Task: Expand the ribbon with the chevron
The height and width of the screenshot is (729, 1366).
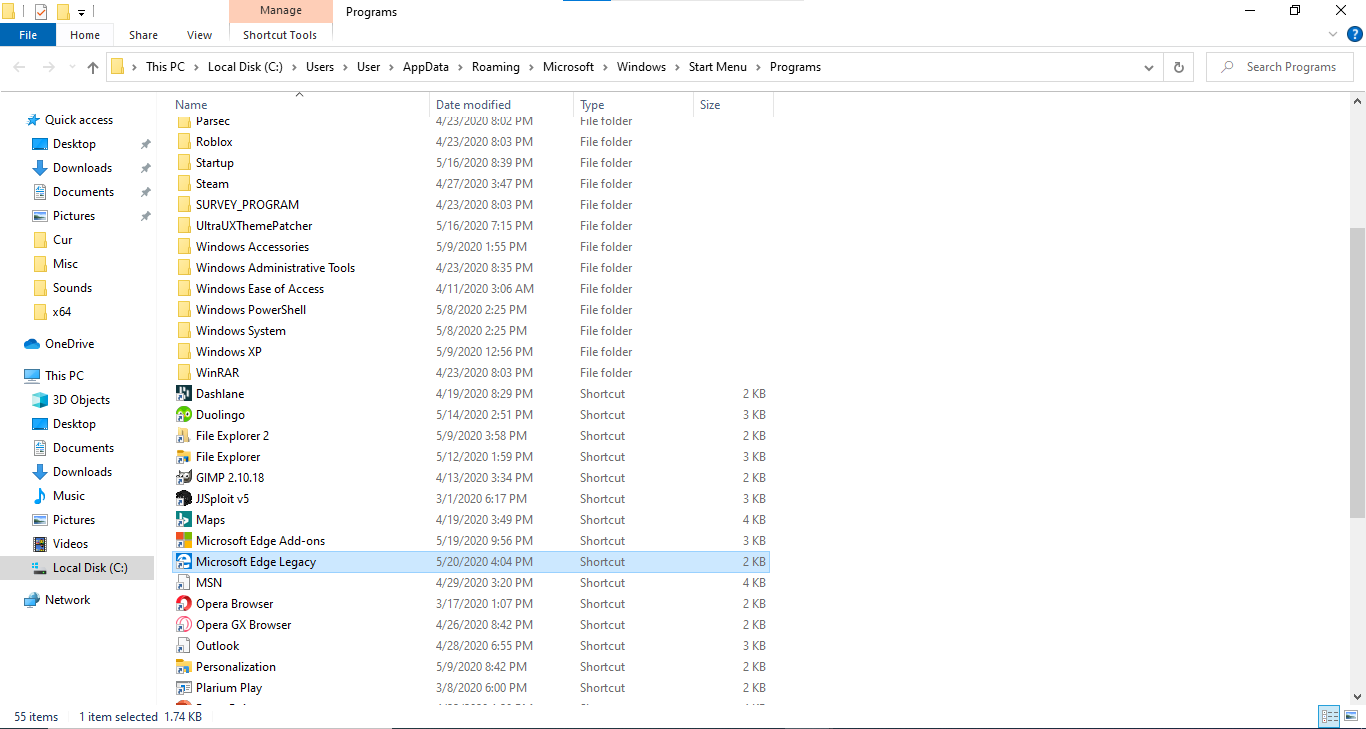Action: [1333, 34]
